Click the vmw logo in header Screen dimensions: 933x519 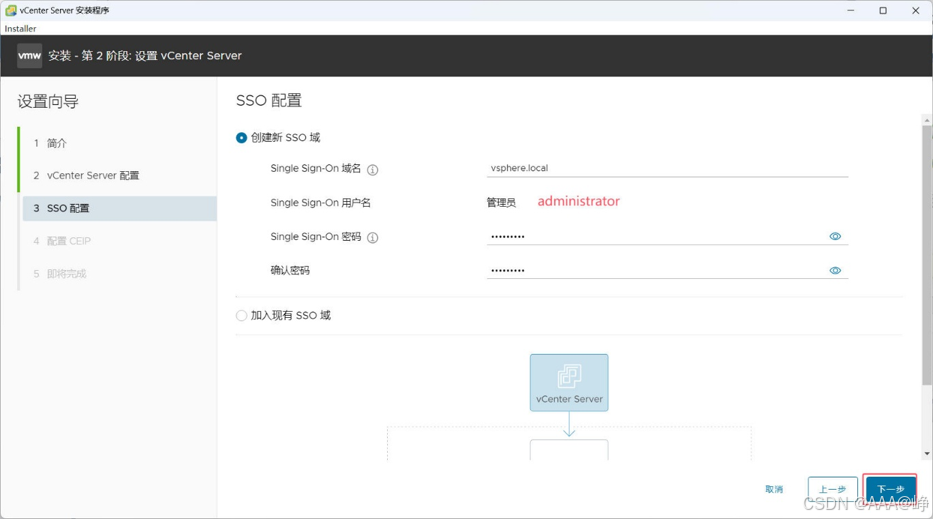(x=29, y=55)
